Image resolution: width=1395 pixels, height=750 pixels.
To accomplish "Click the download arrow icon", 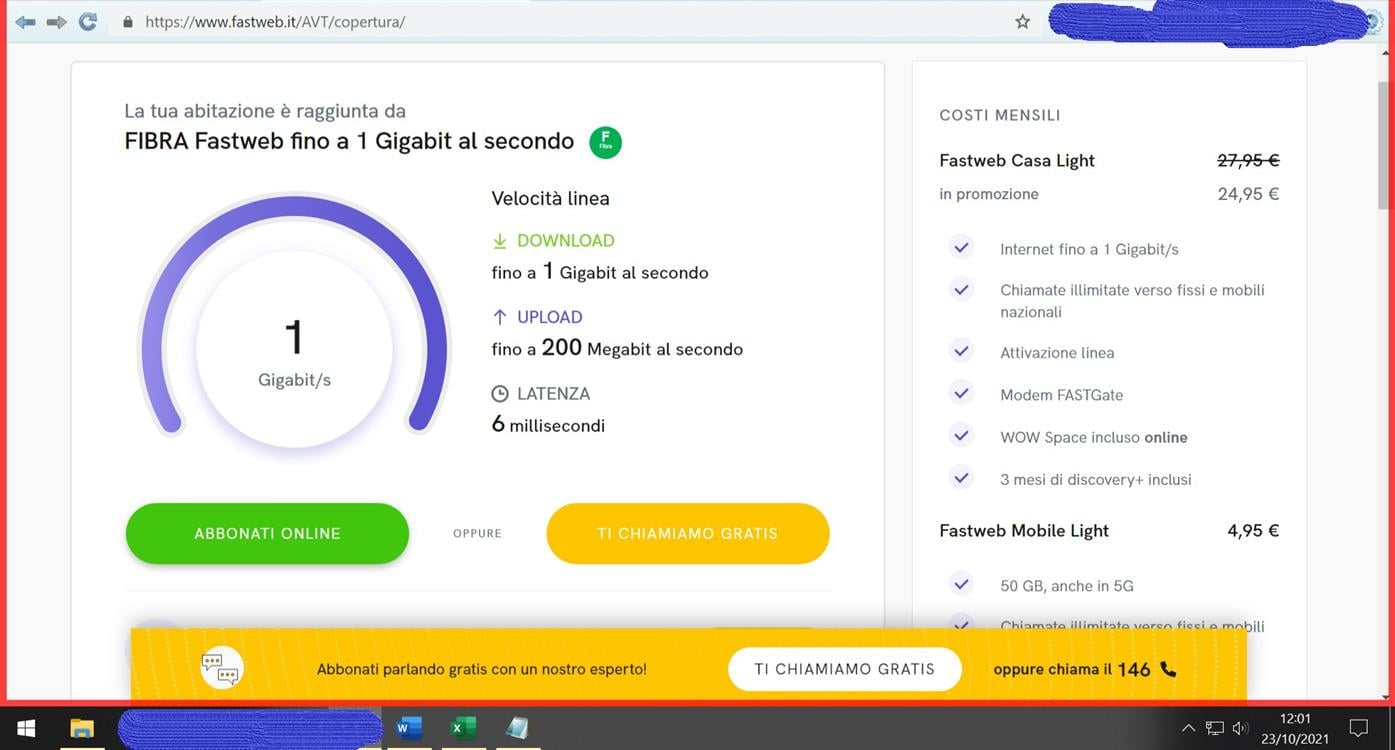I will (500, 241).
